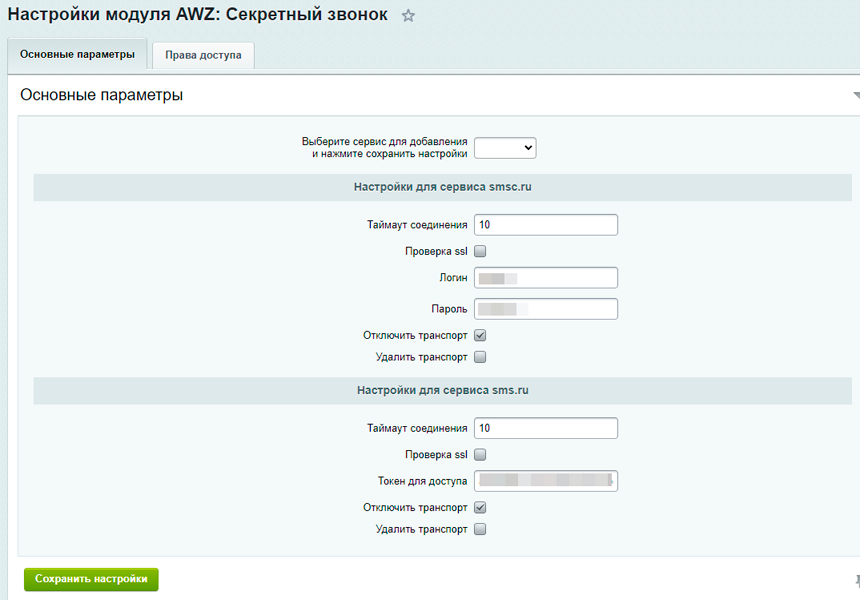Disable Отключить транспорт for sms.ru
The image size is (860, 600).
pyautogui.click(x=480, y=507)
